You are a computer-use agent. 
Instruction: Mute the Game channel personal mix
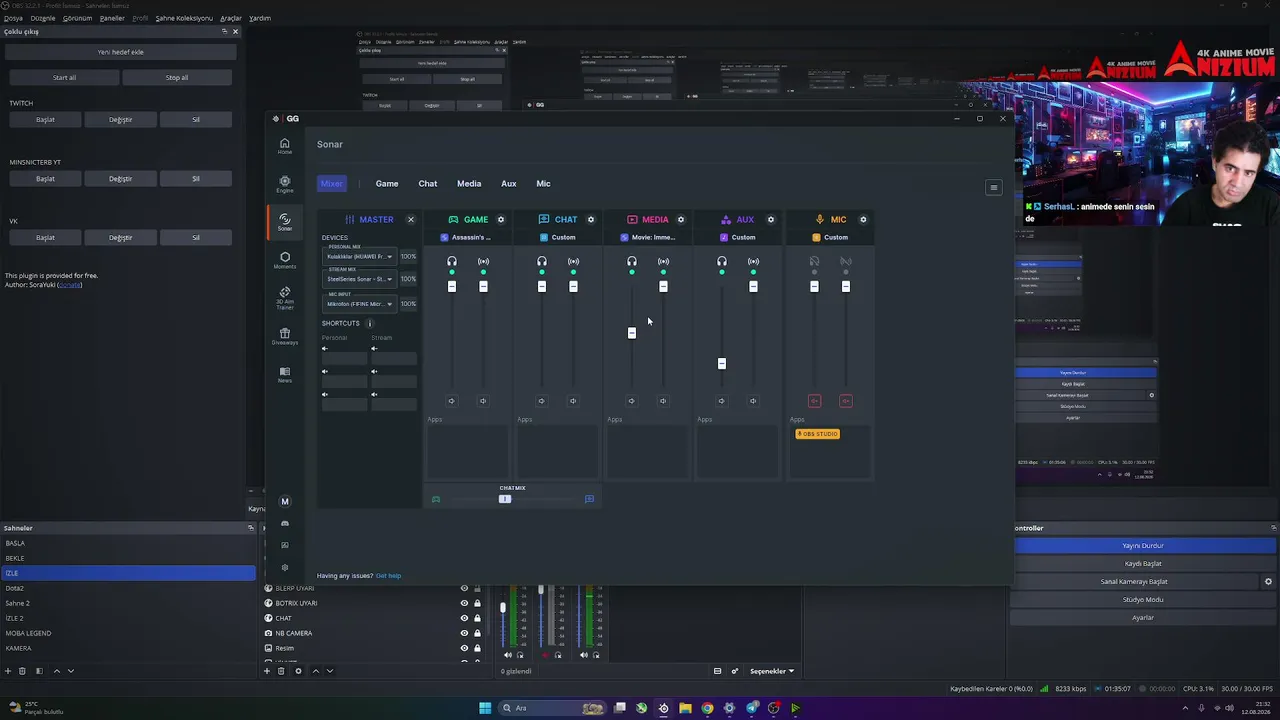click(x=452, y=401)
